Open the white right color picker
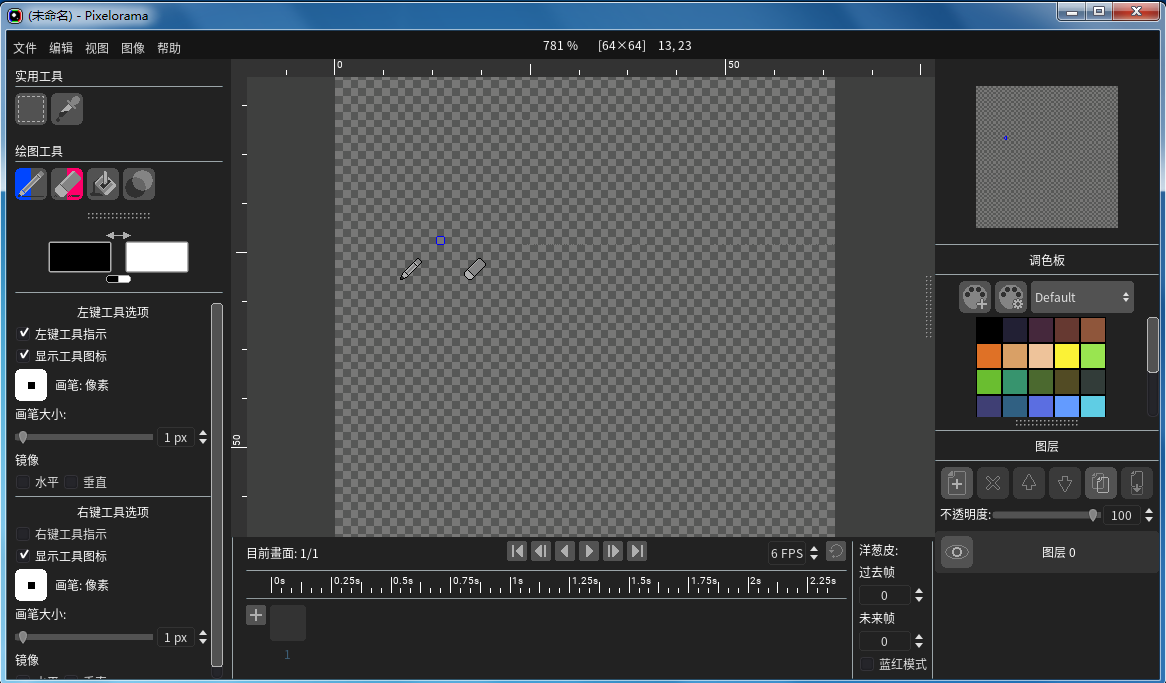Screen dimensions: 1166x683 (157, 257)
